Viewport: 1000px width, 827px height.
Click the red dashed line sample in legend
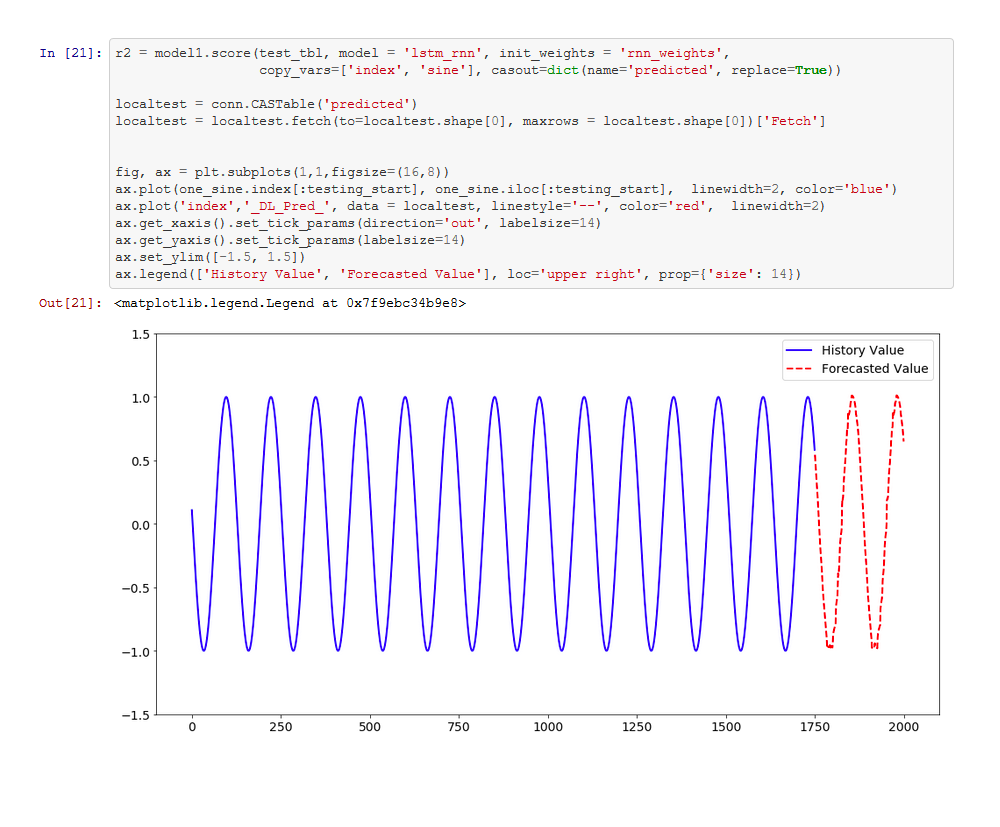pyautogui.click(x=800, y=369)
